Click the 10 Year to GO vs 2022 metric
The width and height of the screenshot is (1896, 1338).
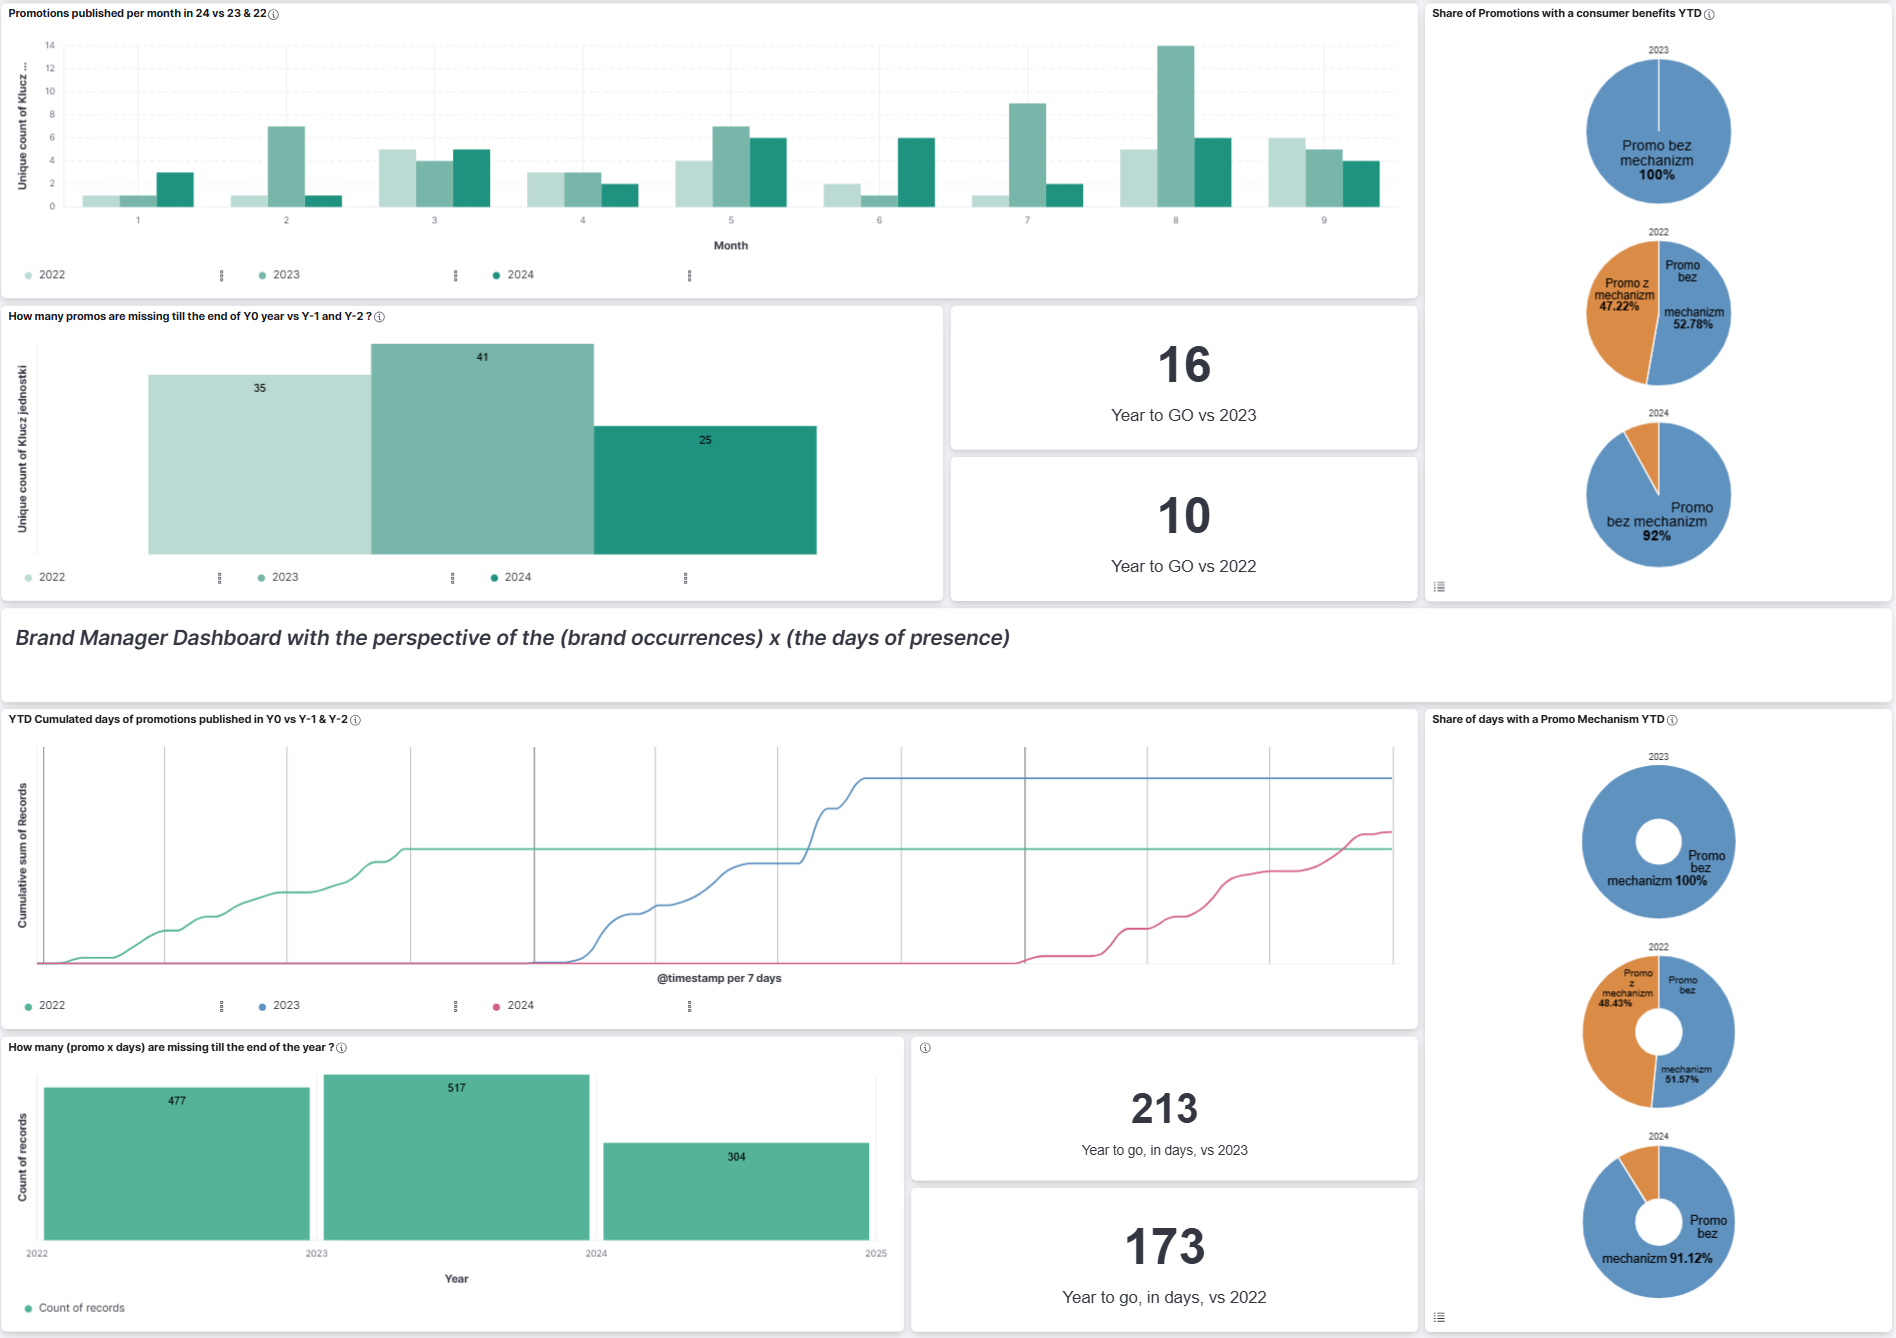click(x=1184, y=530)
